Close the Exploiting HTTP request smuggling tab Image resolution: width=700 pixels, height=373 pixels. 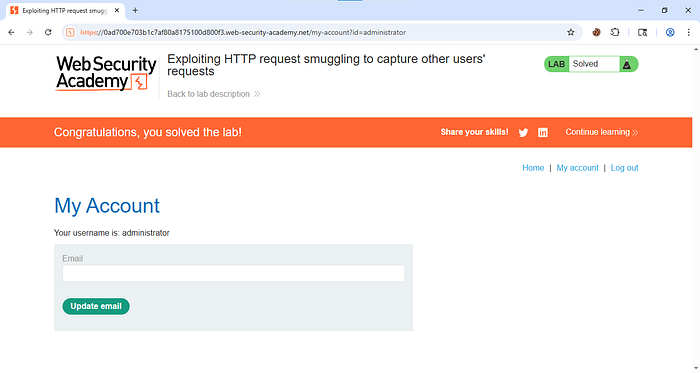pos(117,10)
